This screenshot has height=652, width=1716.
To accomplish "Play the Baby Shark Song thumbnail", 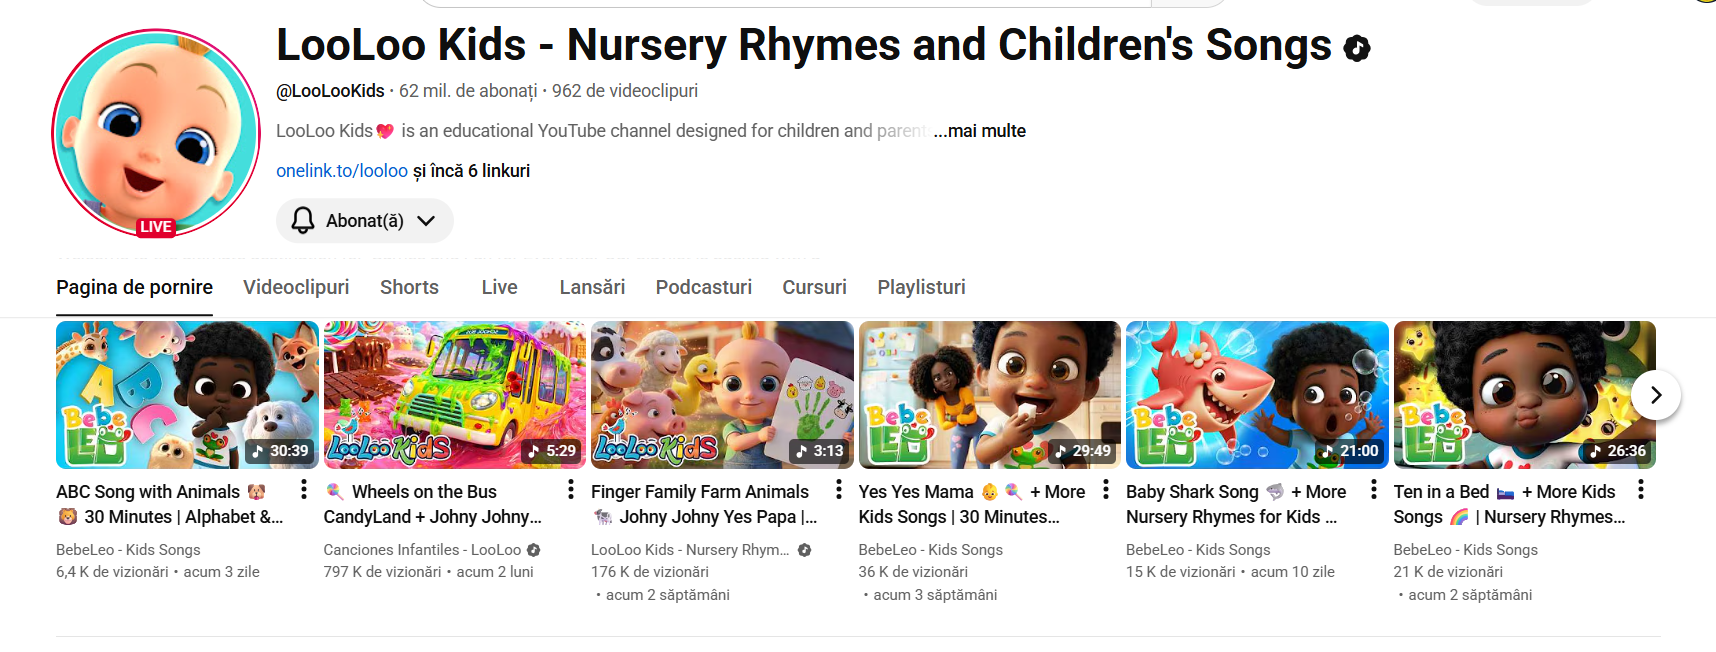I will pyautogui.click(x=1257, y=395).
